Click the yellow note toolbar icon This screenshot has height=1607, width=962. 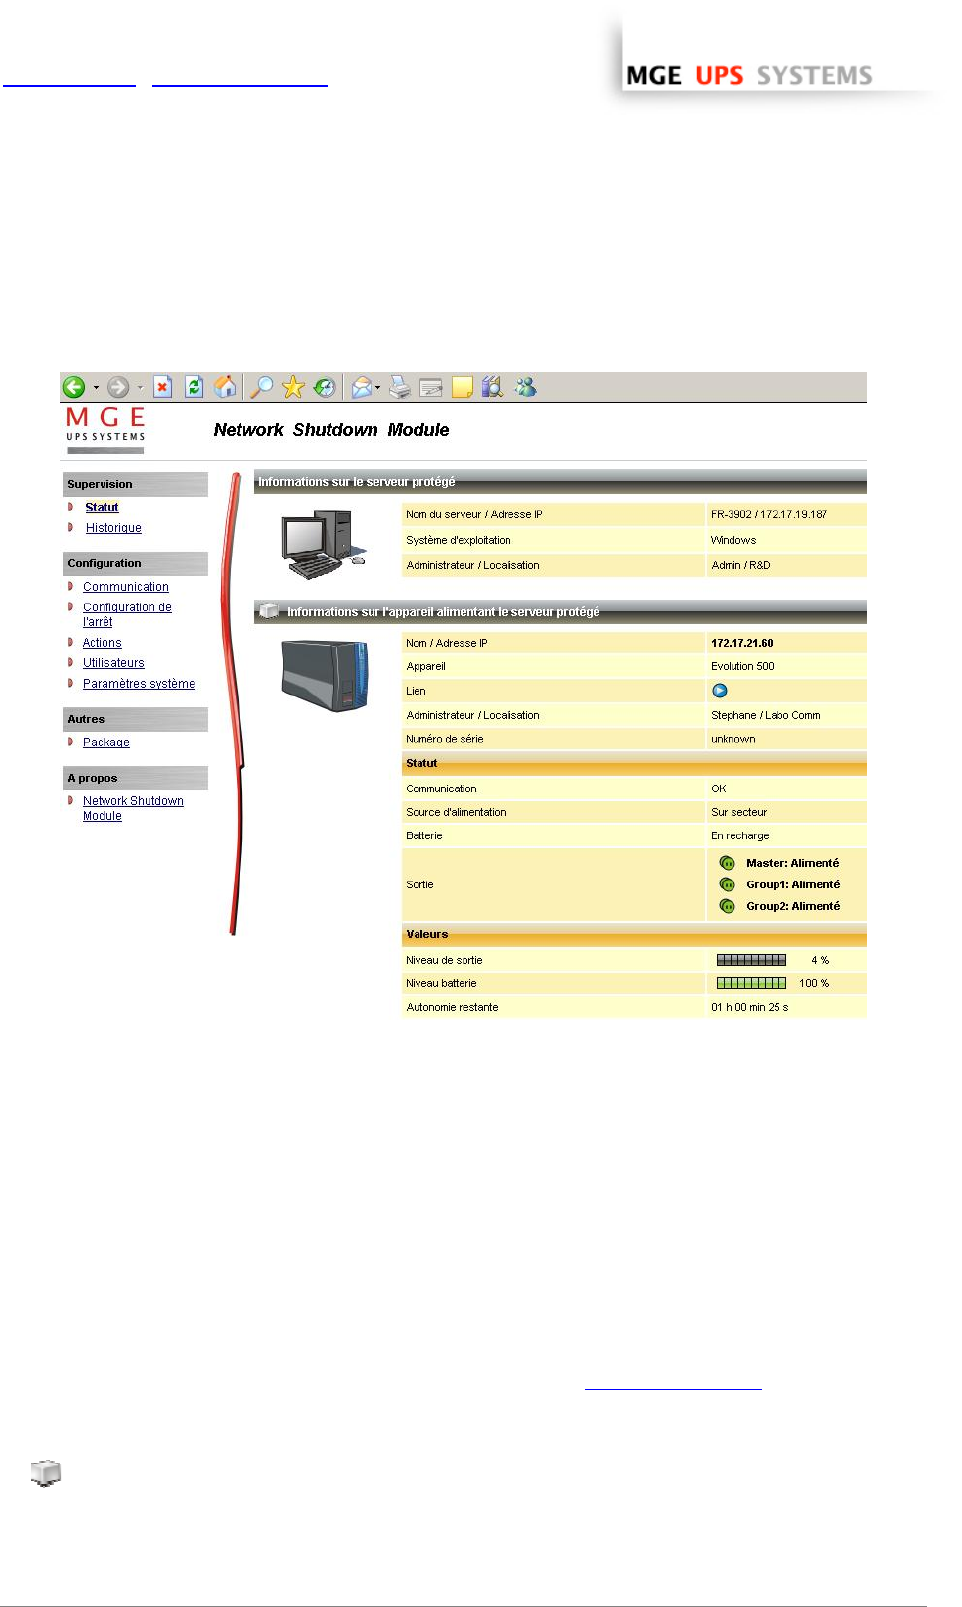pos(462,387)
